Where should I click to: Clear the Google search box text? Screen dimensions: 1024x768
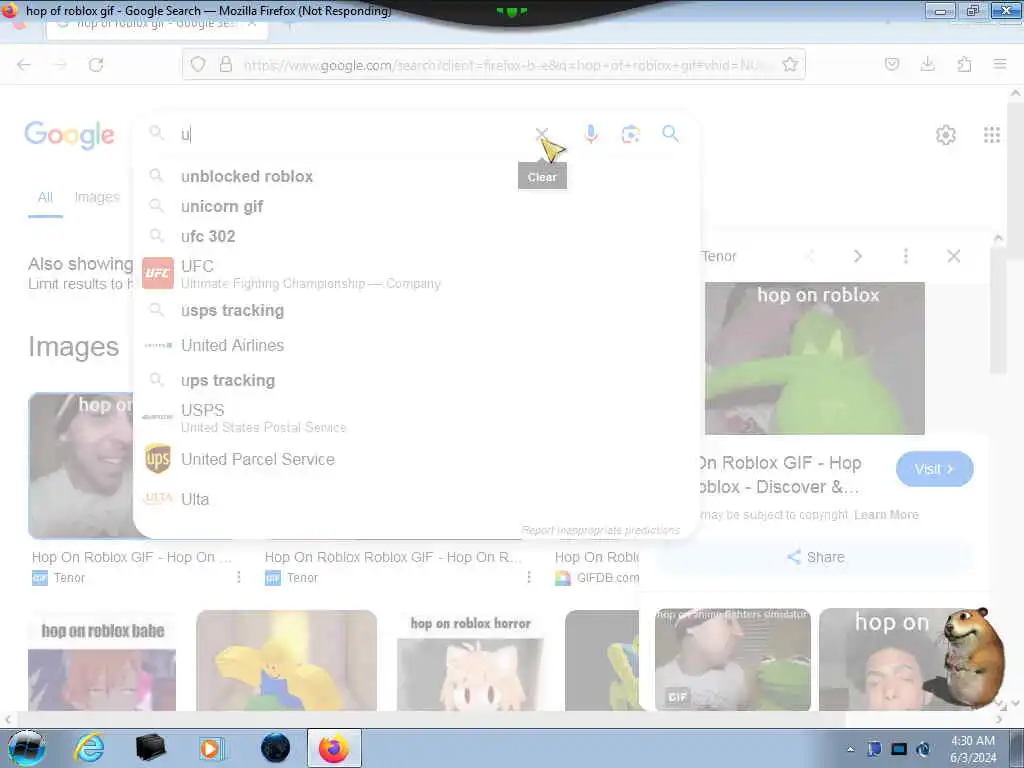click(x=541, y=135)
